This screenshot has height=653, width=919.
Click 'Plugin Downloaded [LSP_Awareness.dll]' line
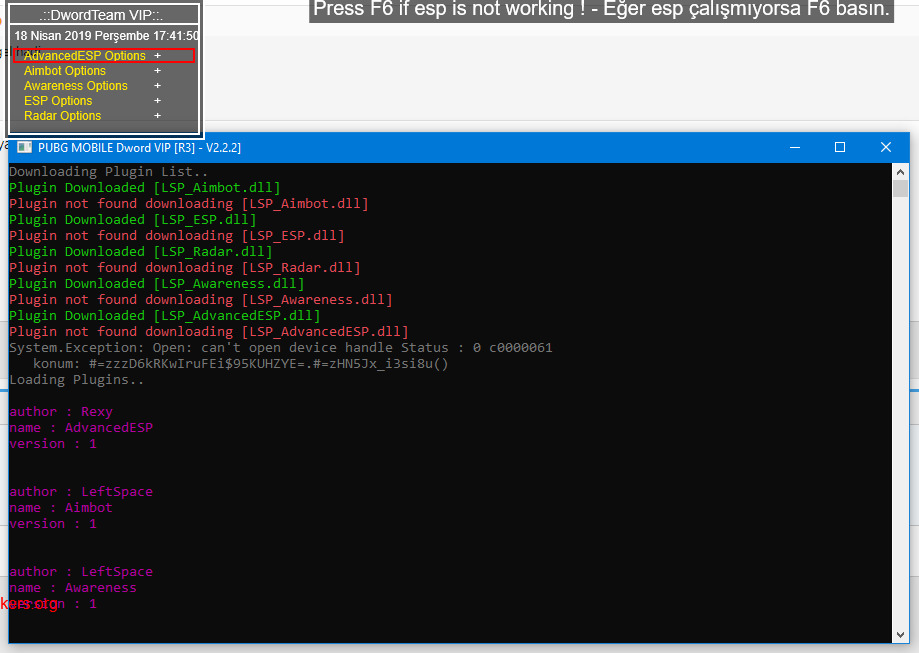(156, 284)
